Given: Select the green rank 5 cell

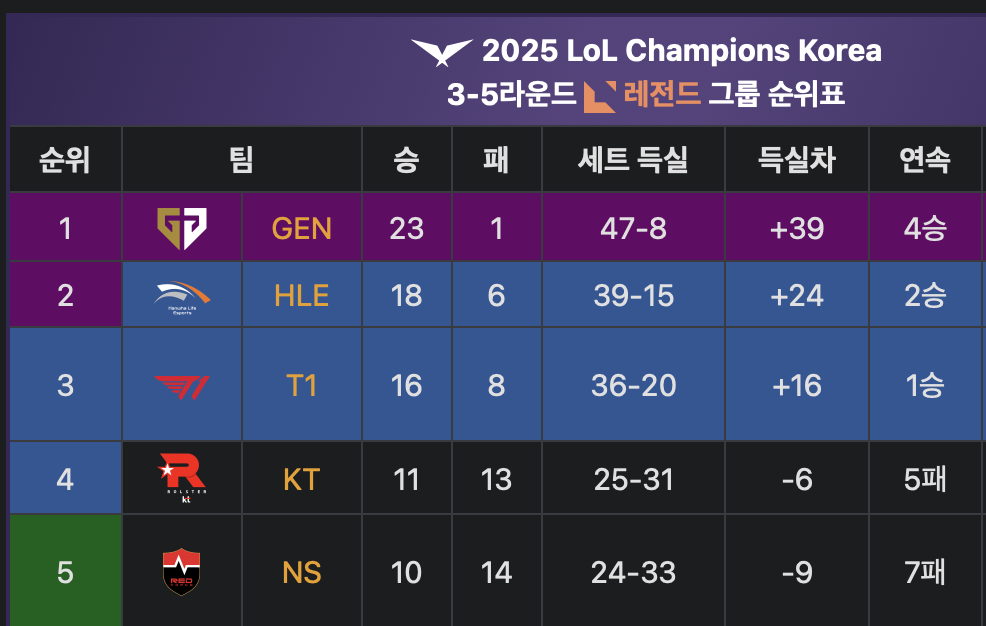Looking at the screenshot, I should [65, 570].
